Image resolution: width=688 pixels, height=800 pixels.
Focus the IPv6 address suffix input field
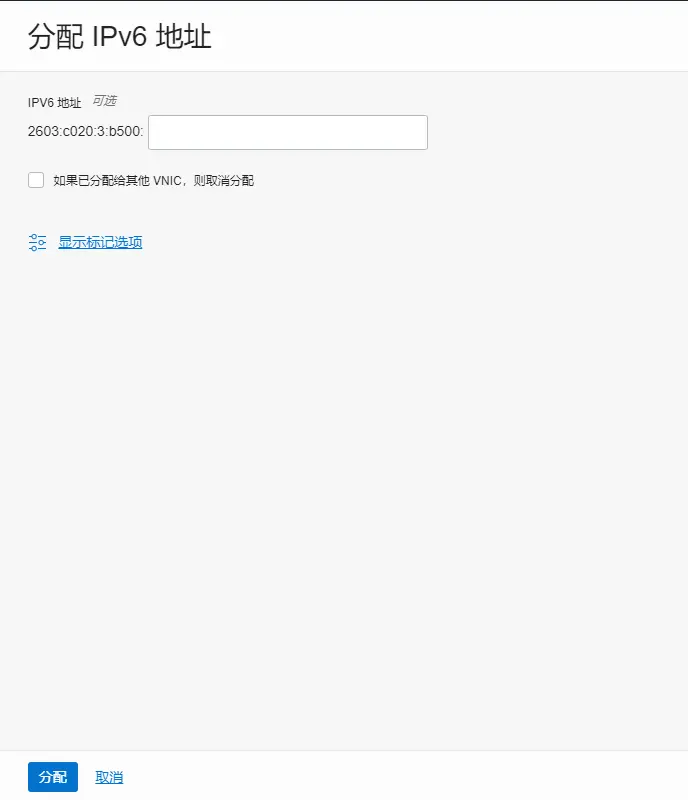coord(288,133)
